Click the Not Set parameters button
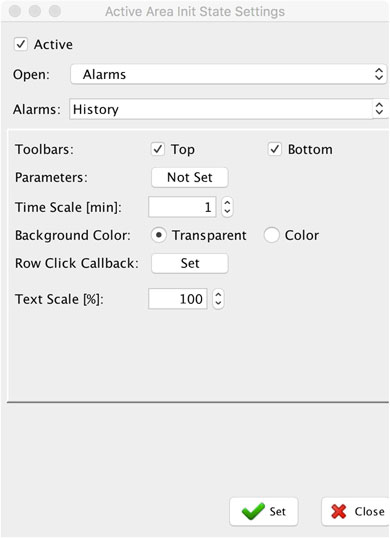The image size is (390, 538). [190, 177]
